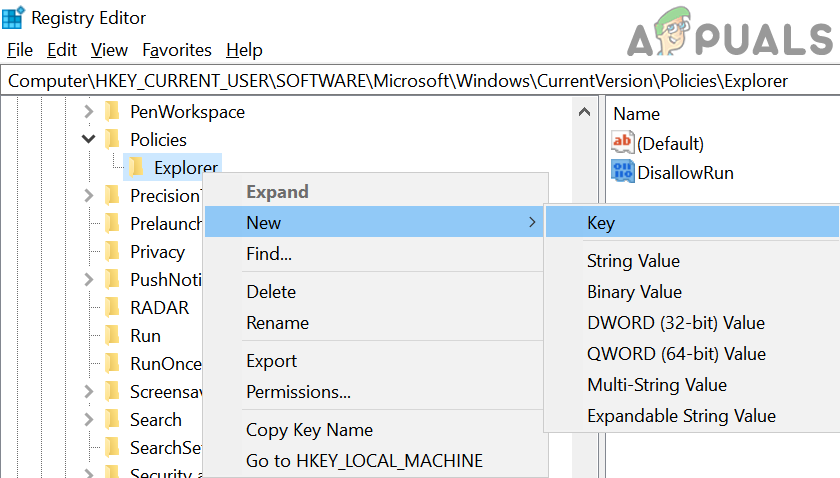Click the Policies folder icon

[x=112, y=139]
